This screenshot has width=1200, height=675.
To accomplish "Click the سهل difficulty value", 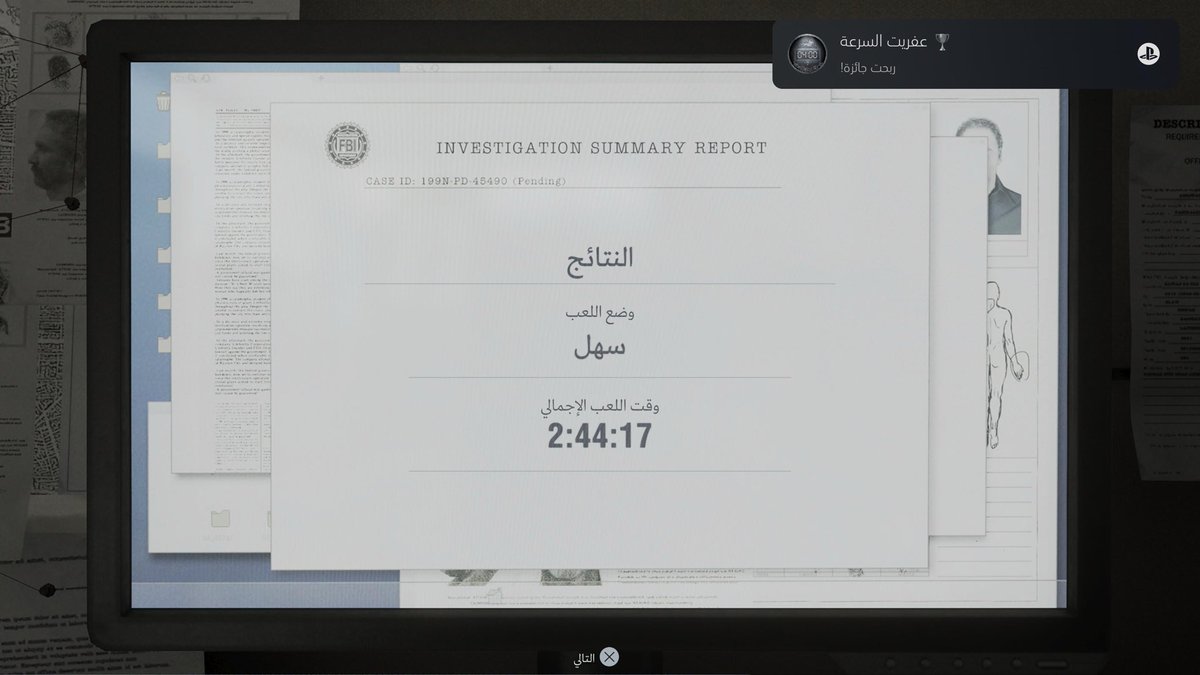I will pos(600,347).
